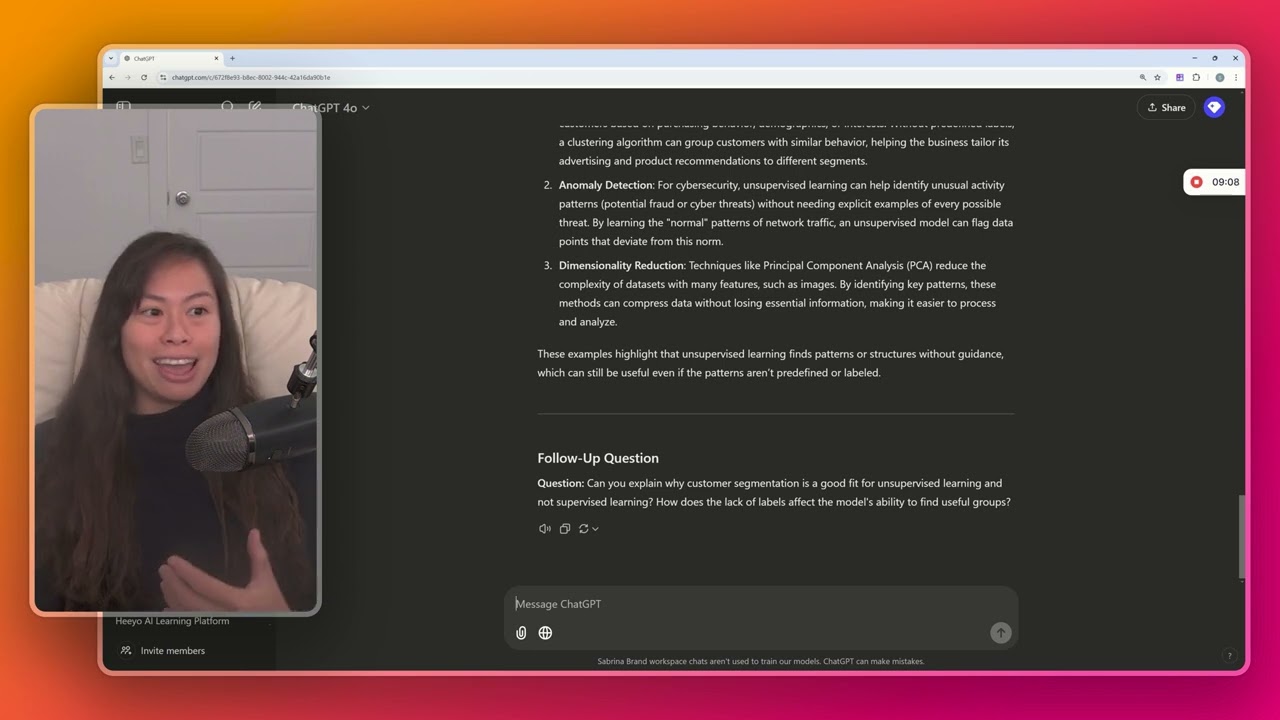Viewport: 1280px width, 720px height.
Task: Click the Follow-Up Question heading
Action: tap(598, 458)
